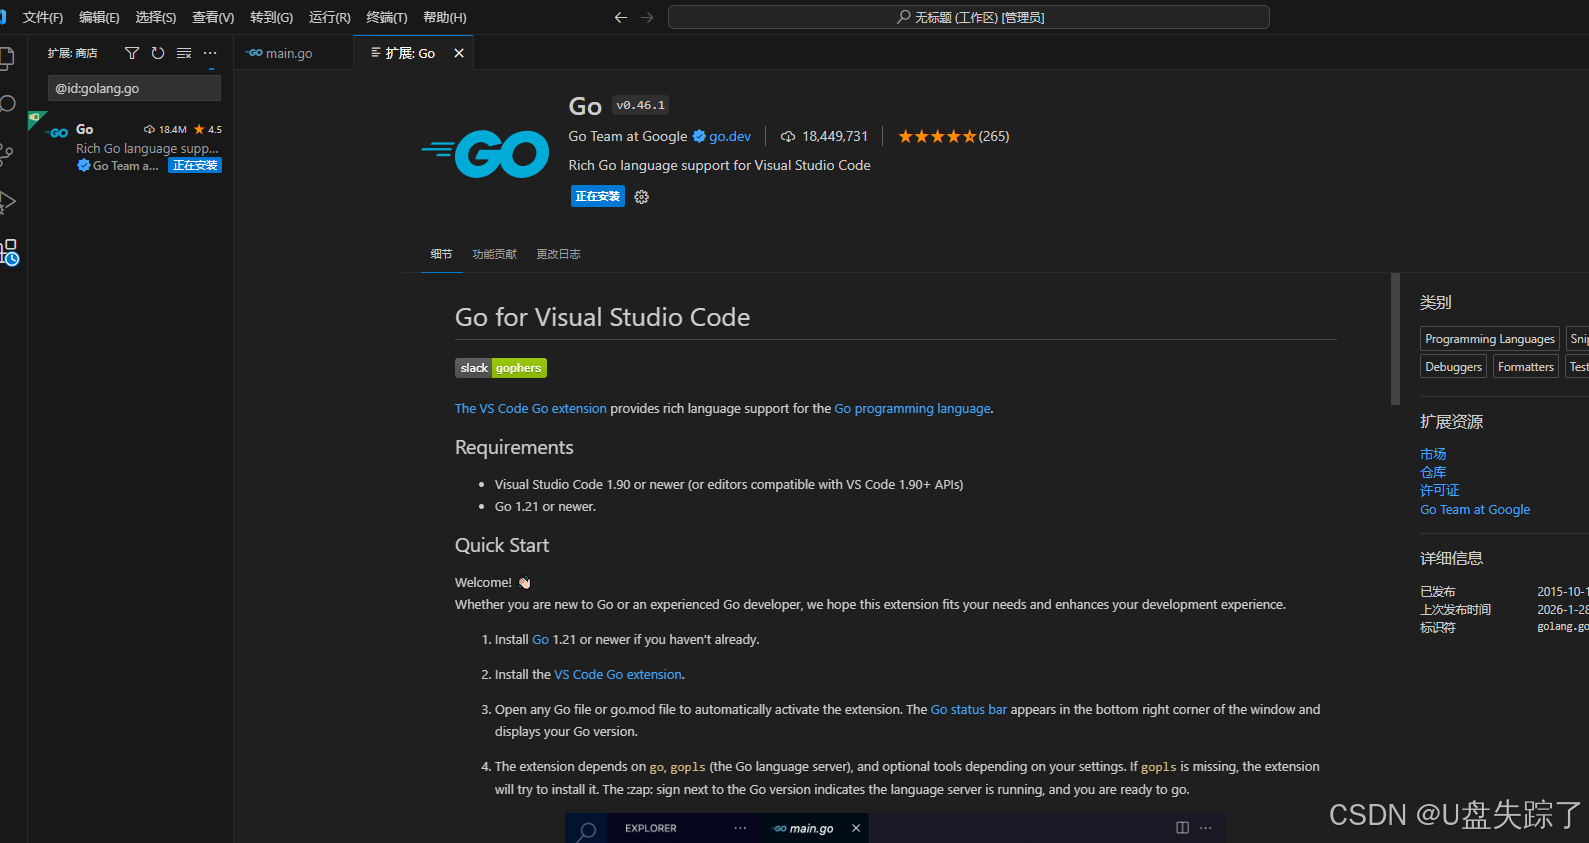
Task: Select Go extension item in sidebar list
Action: tap(130, 147)
